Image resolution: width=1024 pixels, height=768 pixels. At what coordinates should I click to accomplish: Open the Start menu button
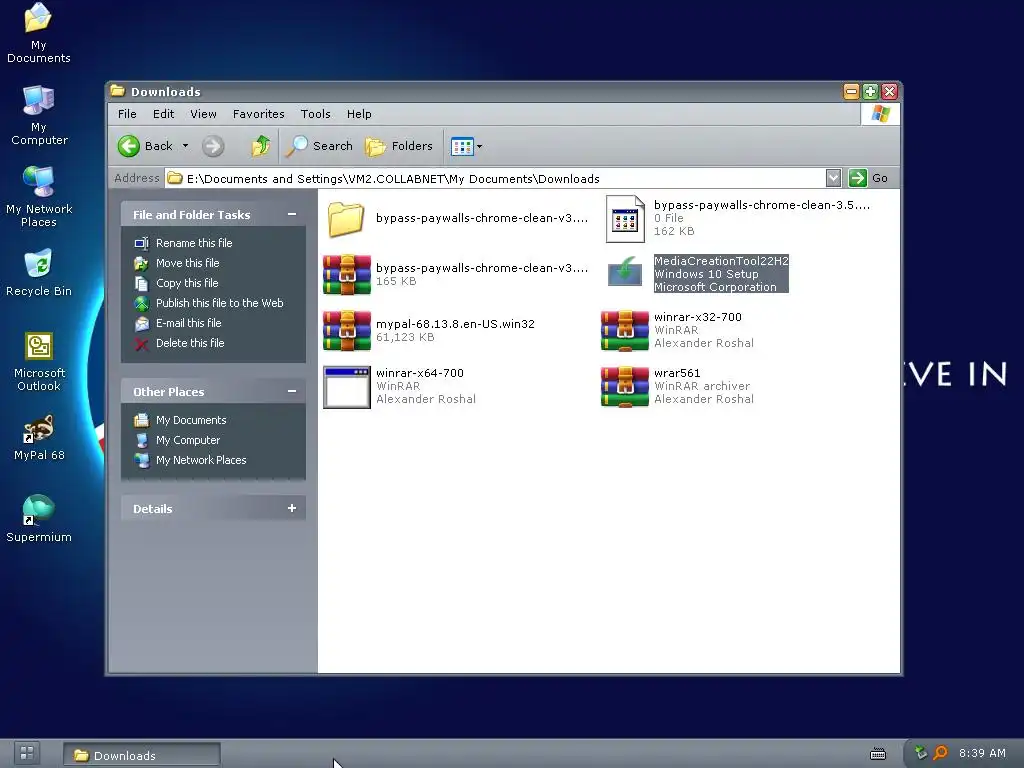(27, 753)
